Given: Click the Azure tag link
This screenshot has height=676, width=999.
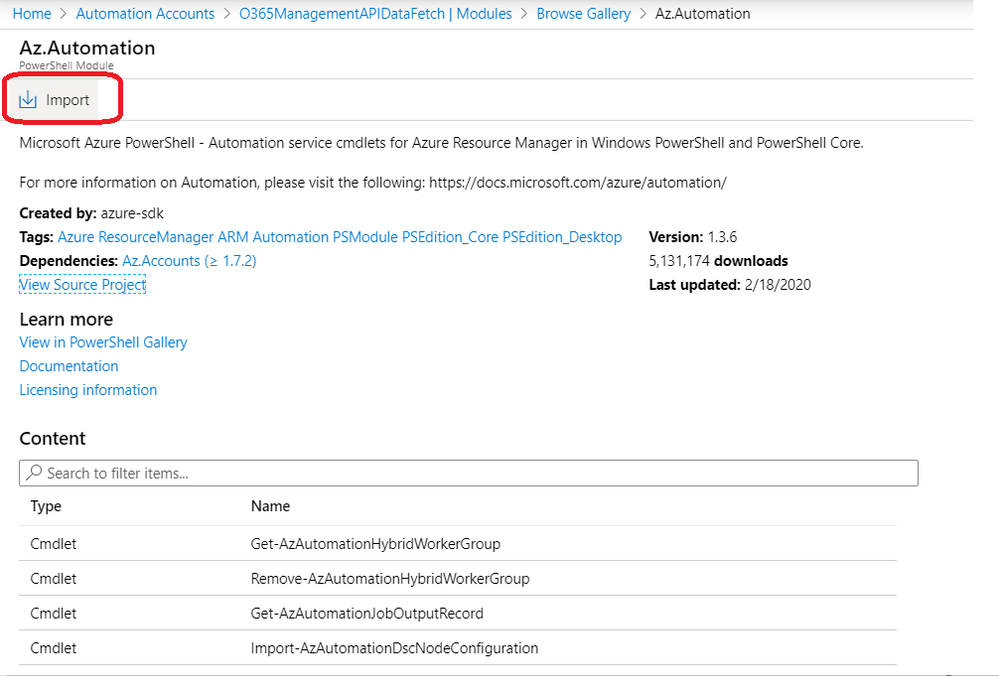Looking at the screenshot, I should 76,237.
